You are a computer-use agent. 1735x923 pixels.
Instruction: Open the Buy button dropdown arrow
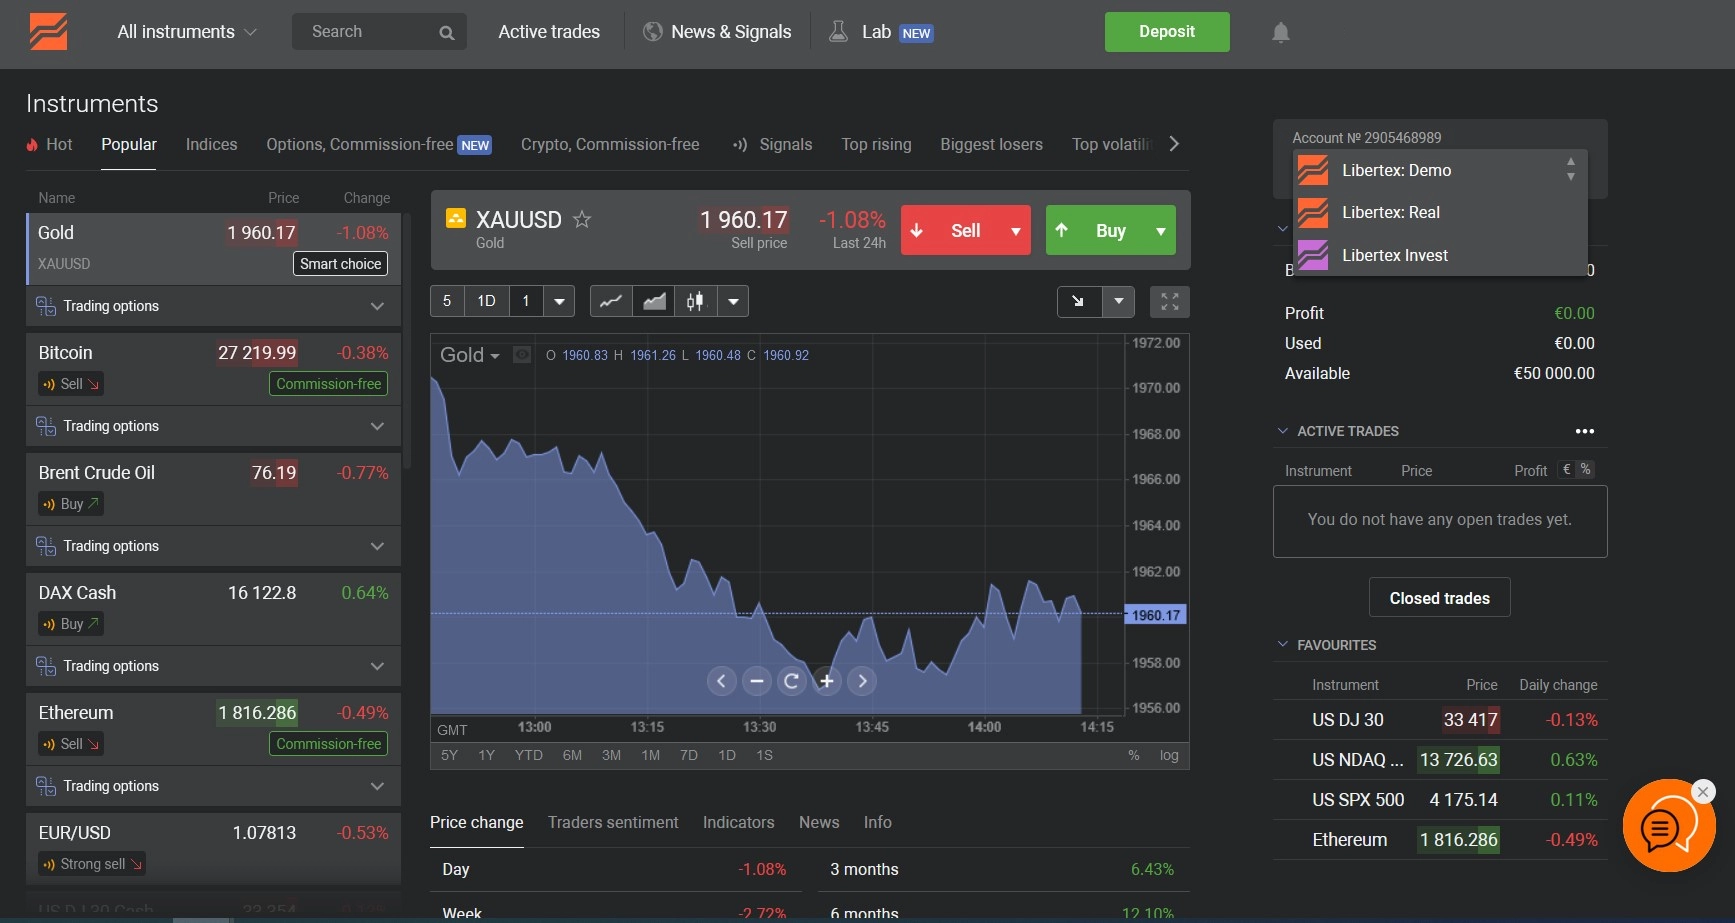click(1160, 231)
